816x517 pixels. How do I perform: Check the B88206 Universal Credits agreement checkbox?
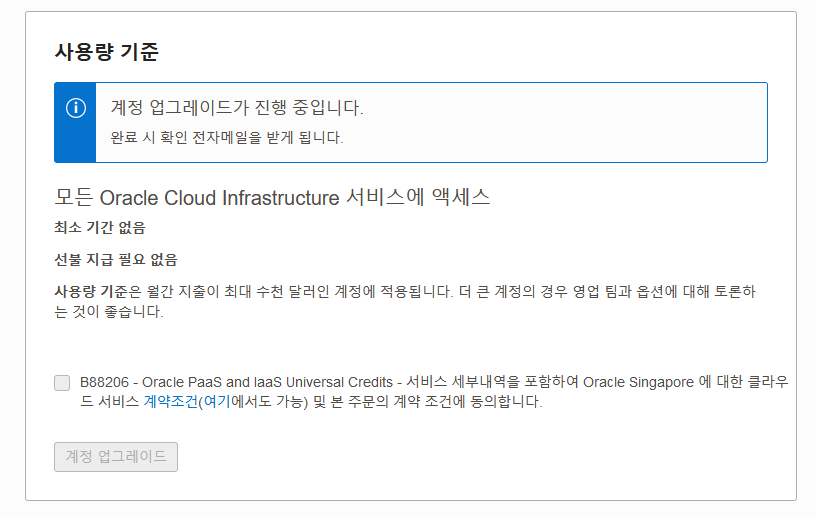62,383
